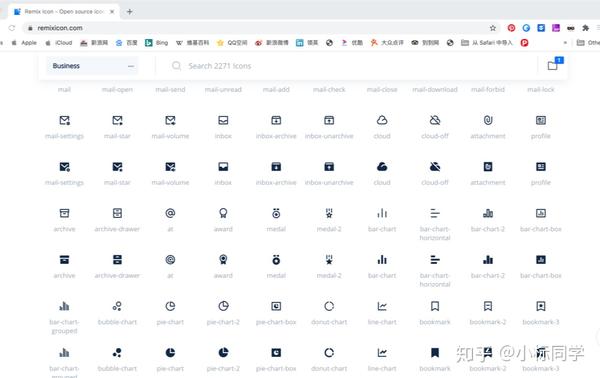Choose the outline bookmark-2 icon
600x378 pixels.
pyautogui.click(x=488, y=306)
